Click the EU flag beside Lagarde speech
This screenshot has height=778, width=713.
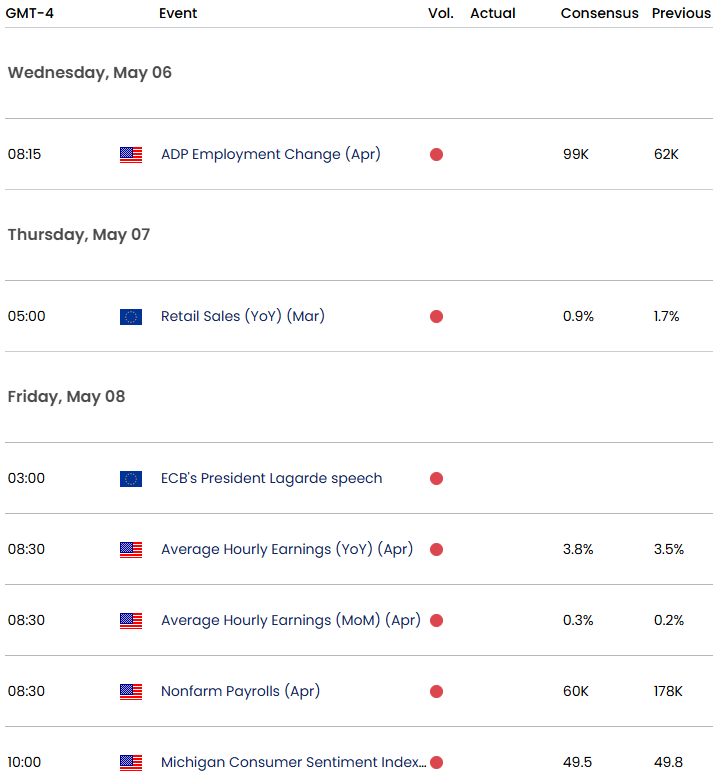pos(131,479)
